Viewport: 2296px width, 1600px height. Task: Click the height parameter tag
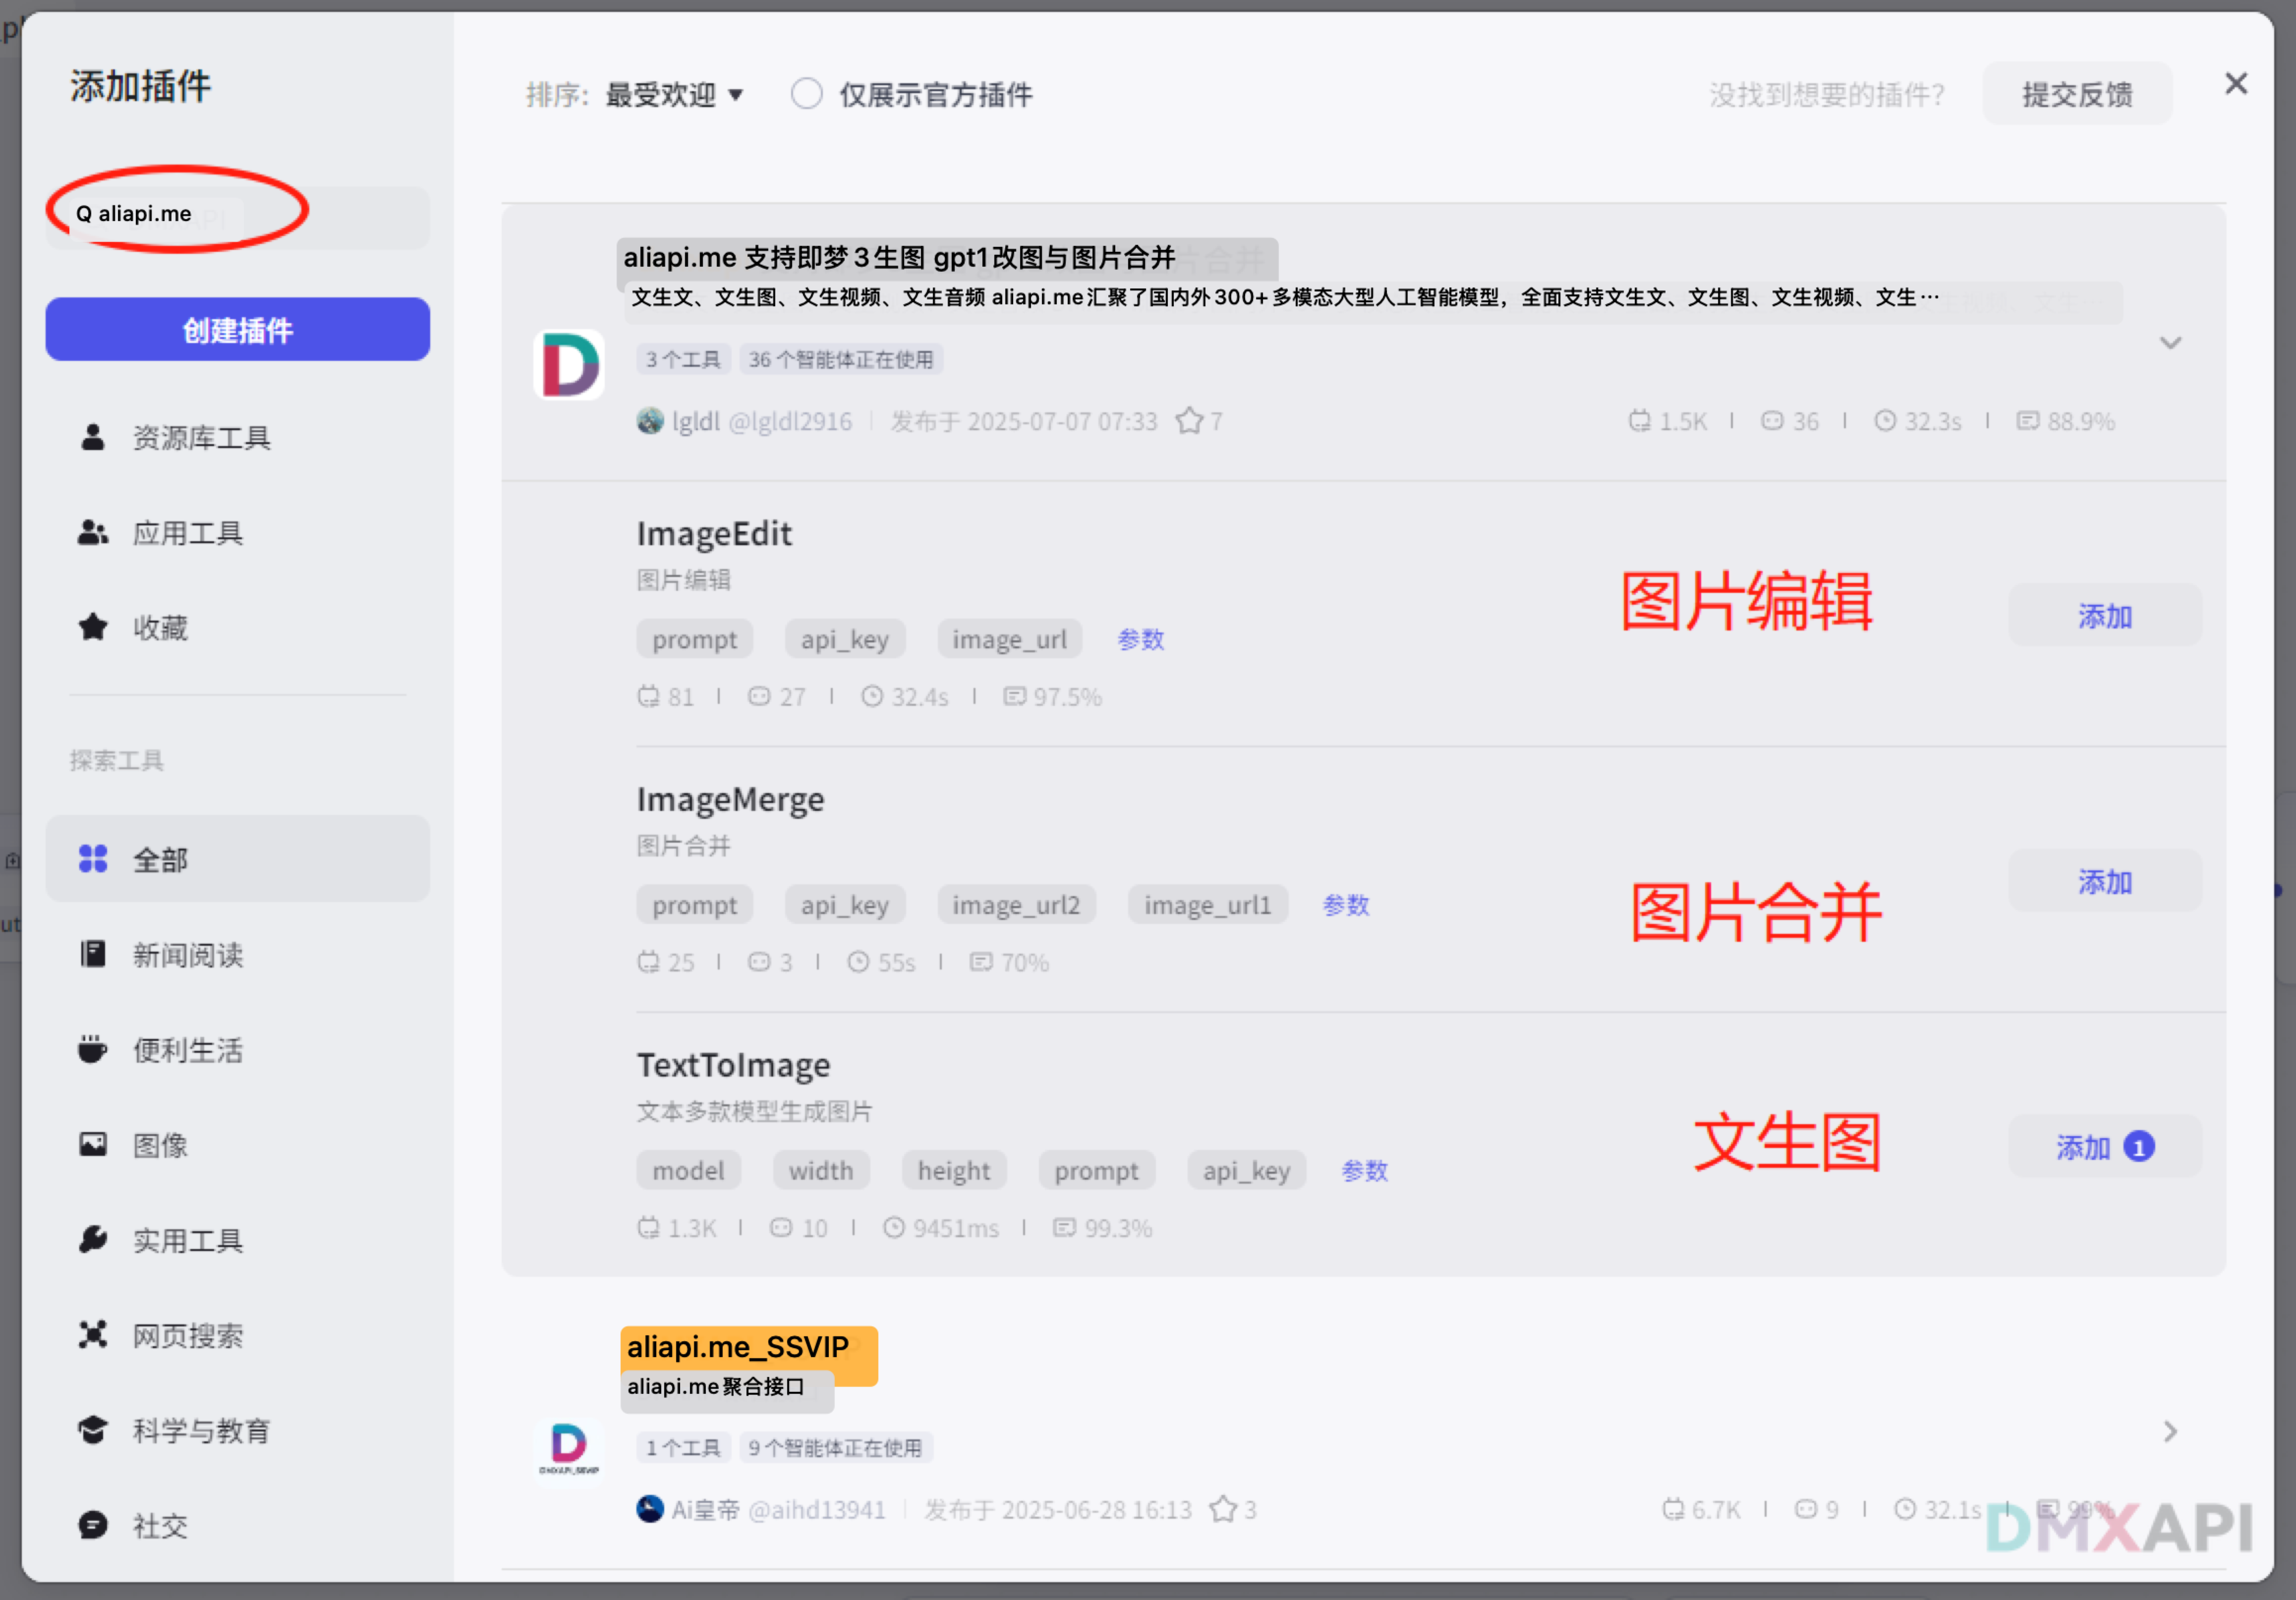(954, 1170)
